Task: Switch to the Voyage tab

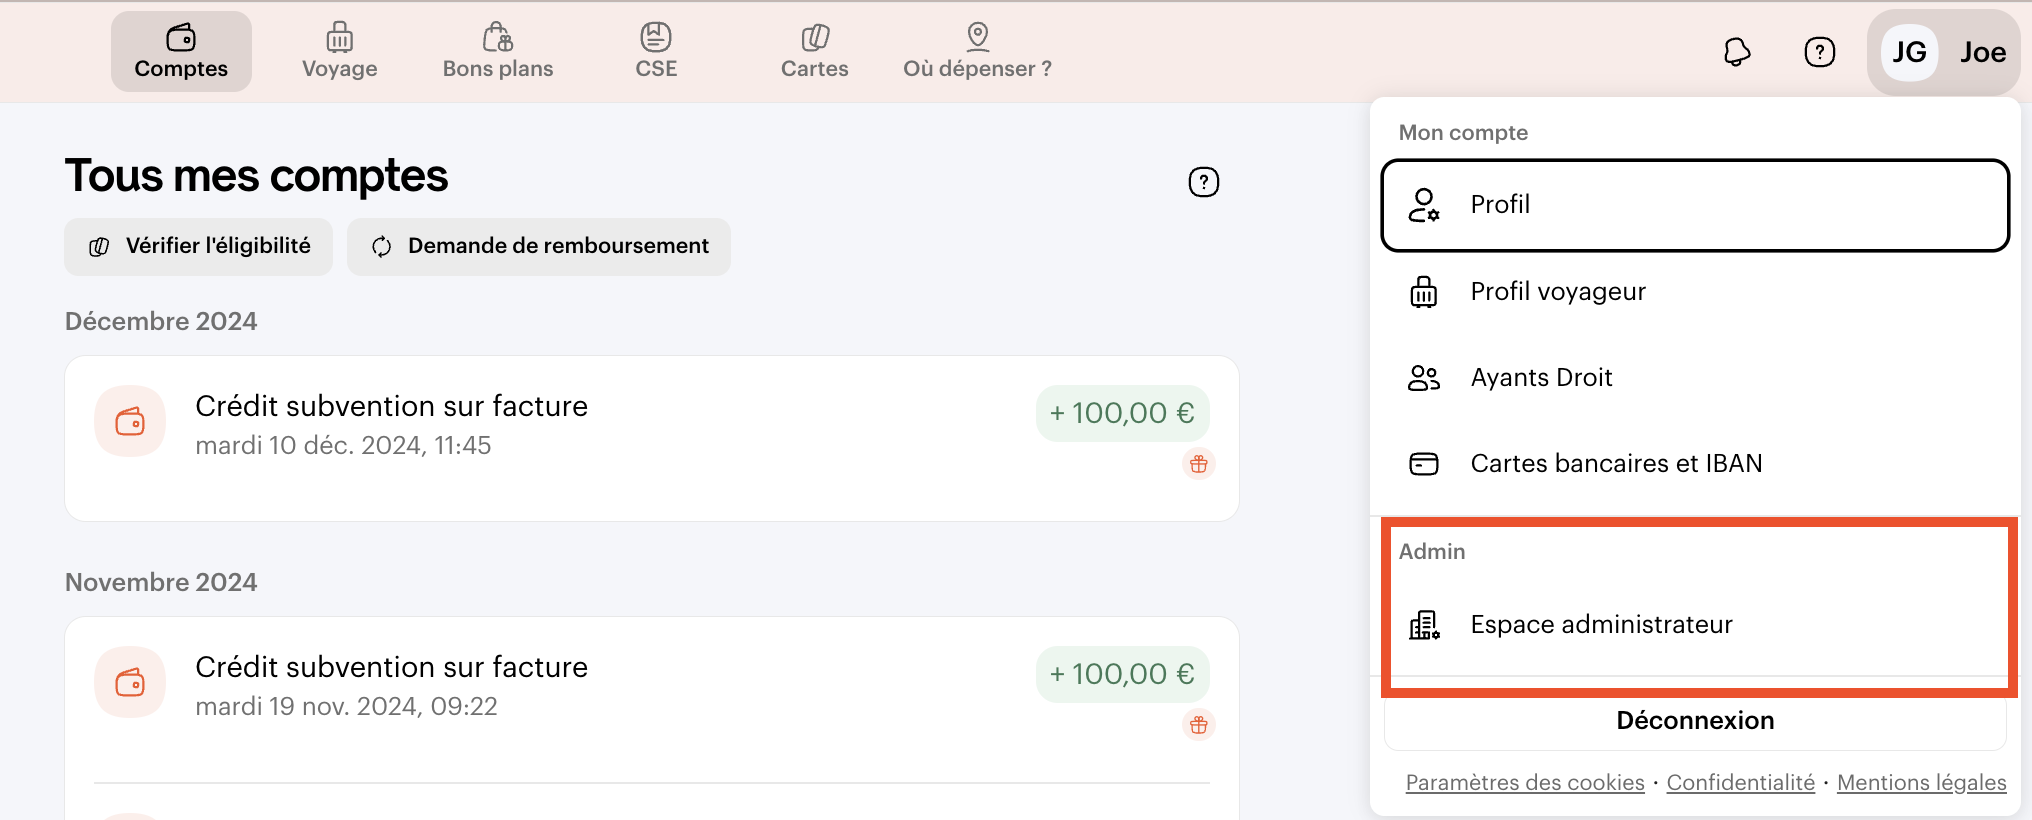Action: [340, 52]
